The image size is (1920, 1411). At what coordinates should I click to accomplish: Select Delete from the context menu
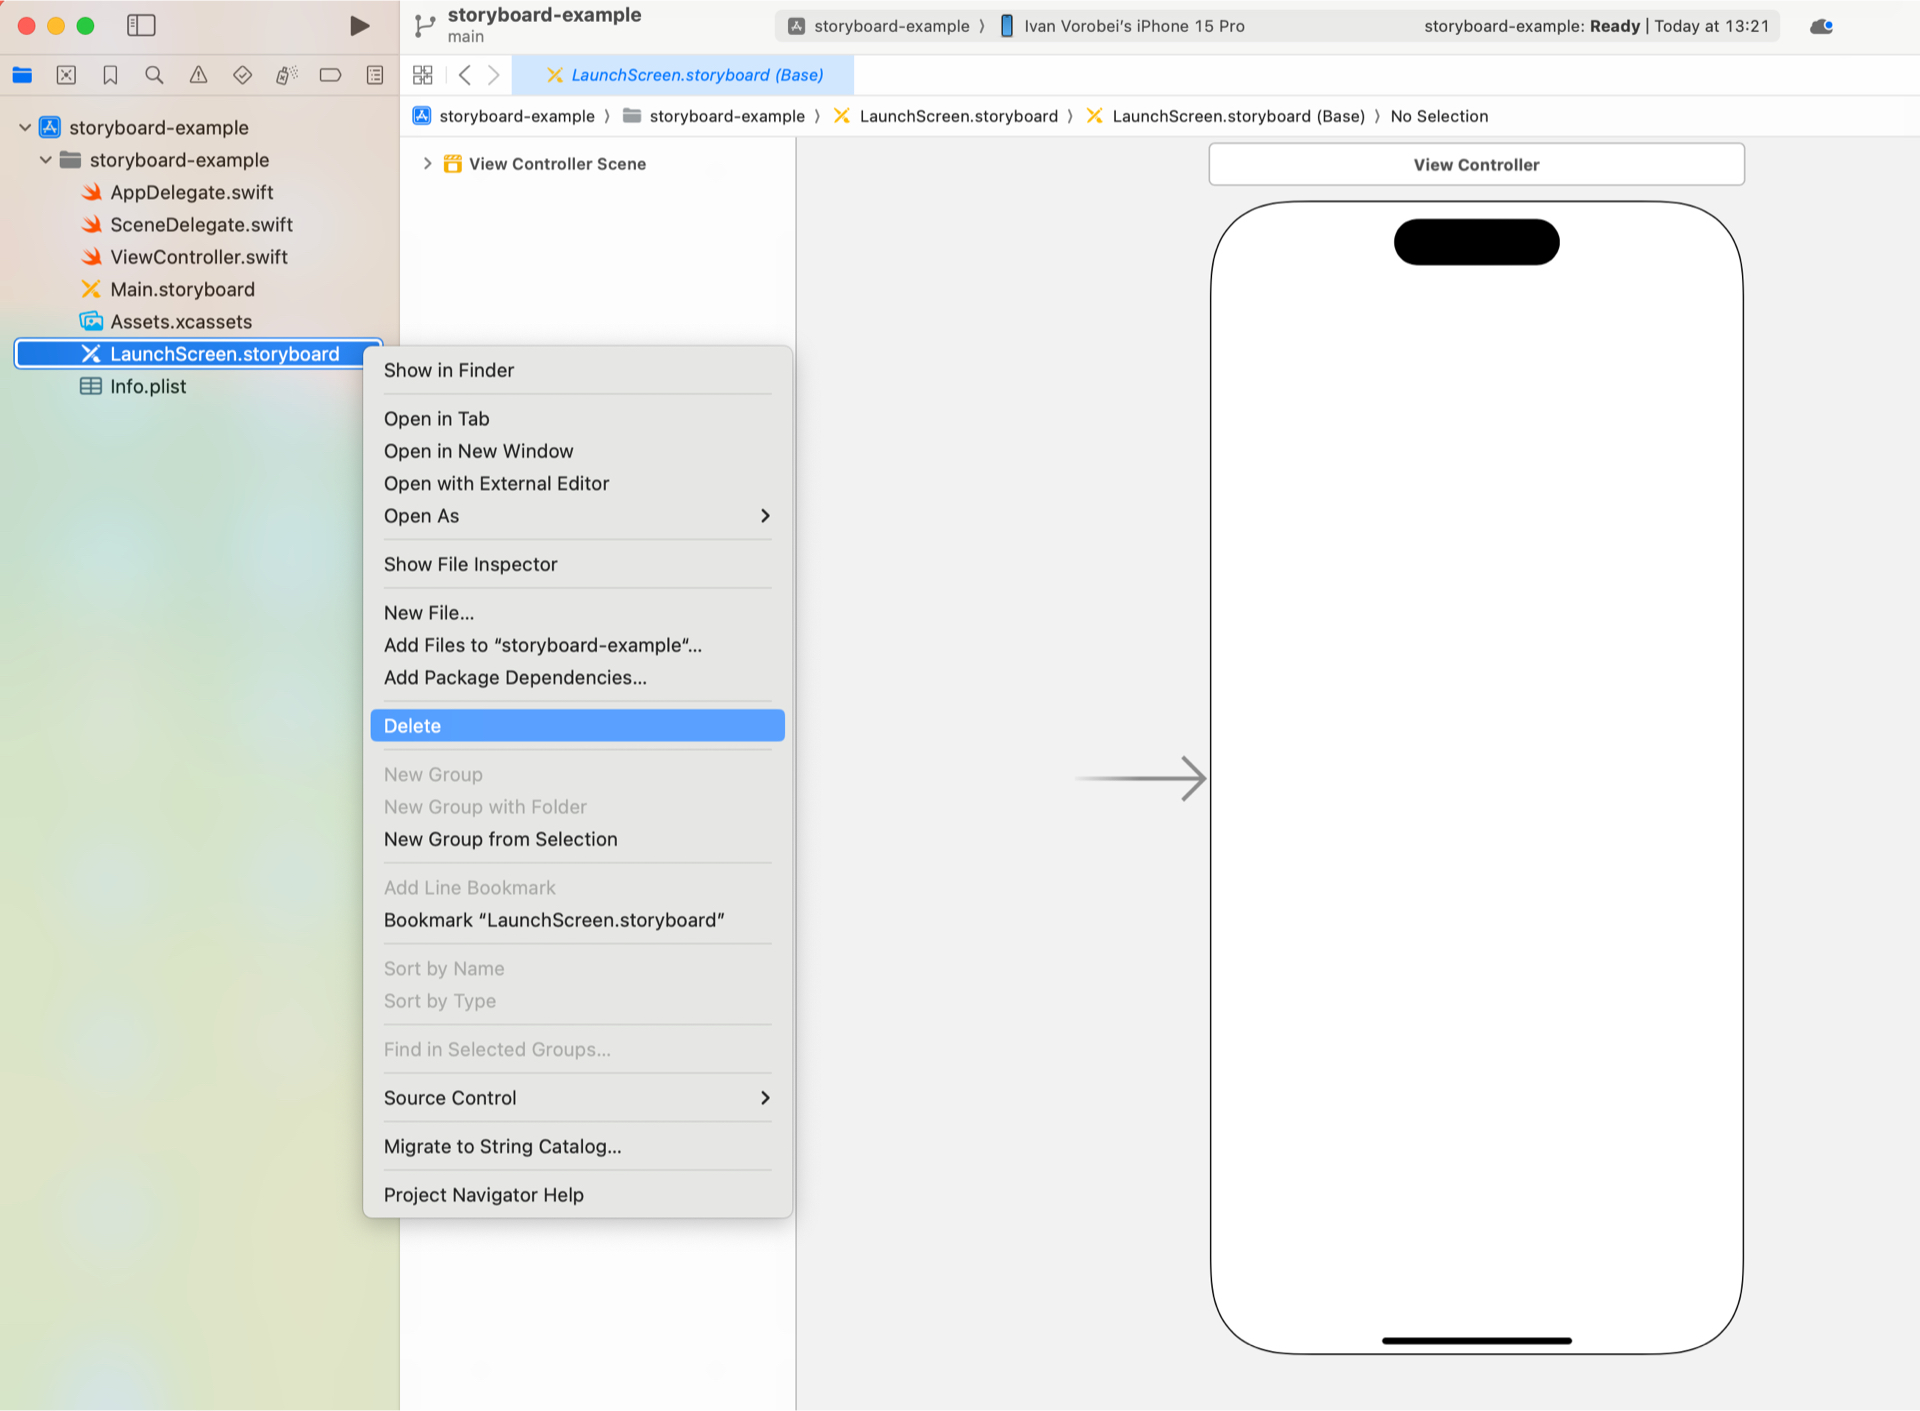pos(577,724)
